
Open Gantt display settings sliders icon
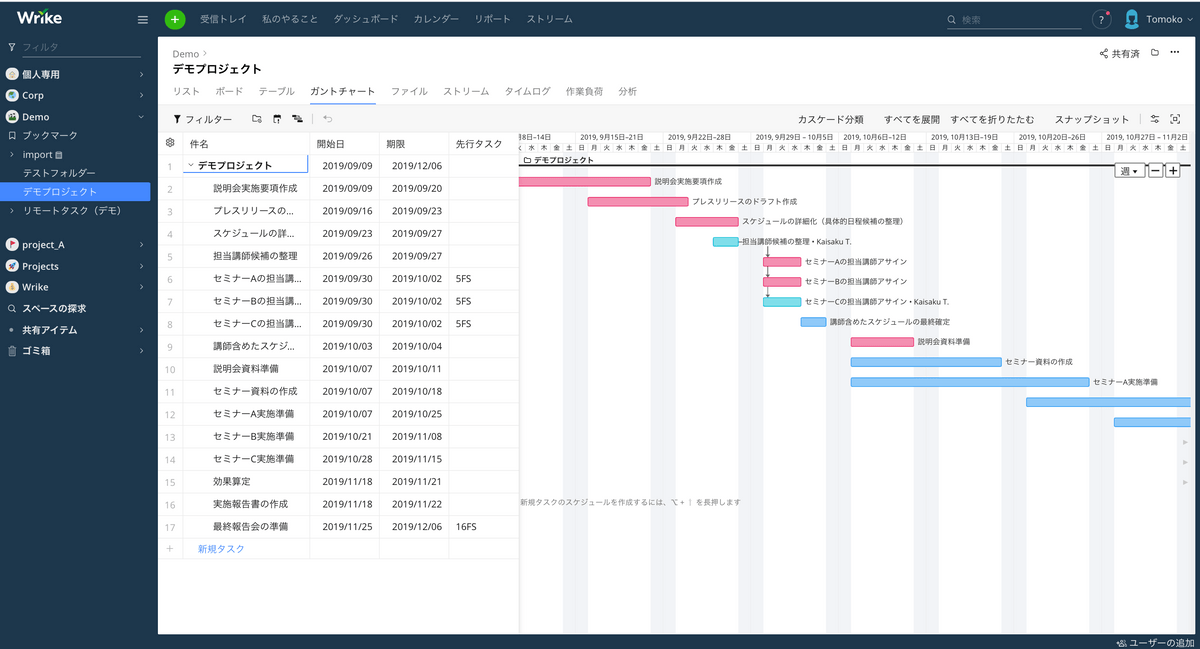coord(1155,119)
